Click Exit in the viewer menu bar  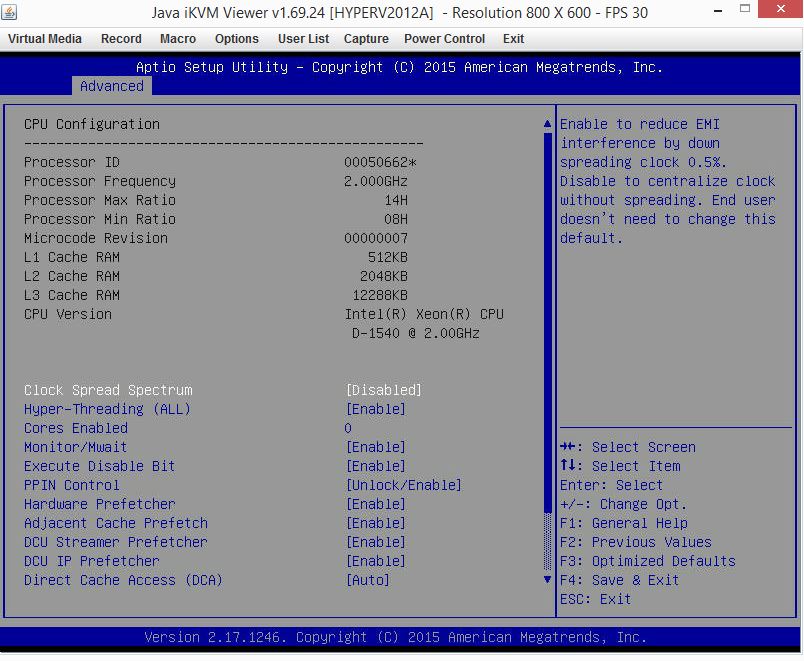pyautogui.click(x=513, y=39)
